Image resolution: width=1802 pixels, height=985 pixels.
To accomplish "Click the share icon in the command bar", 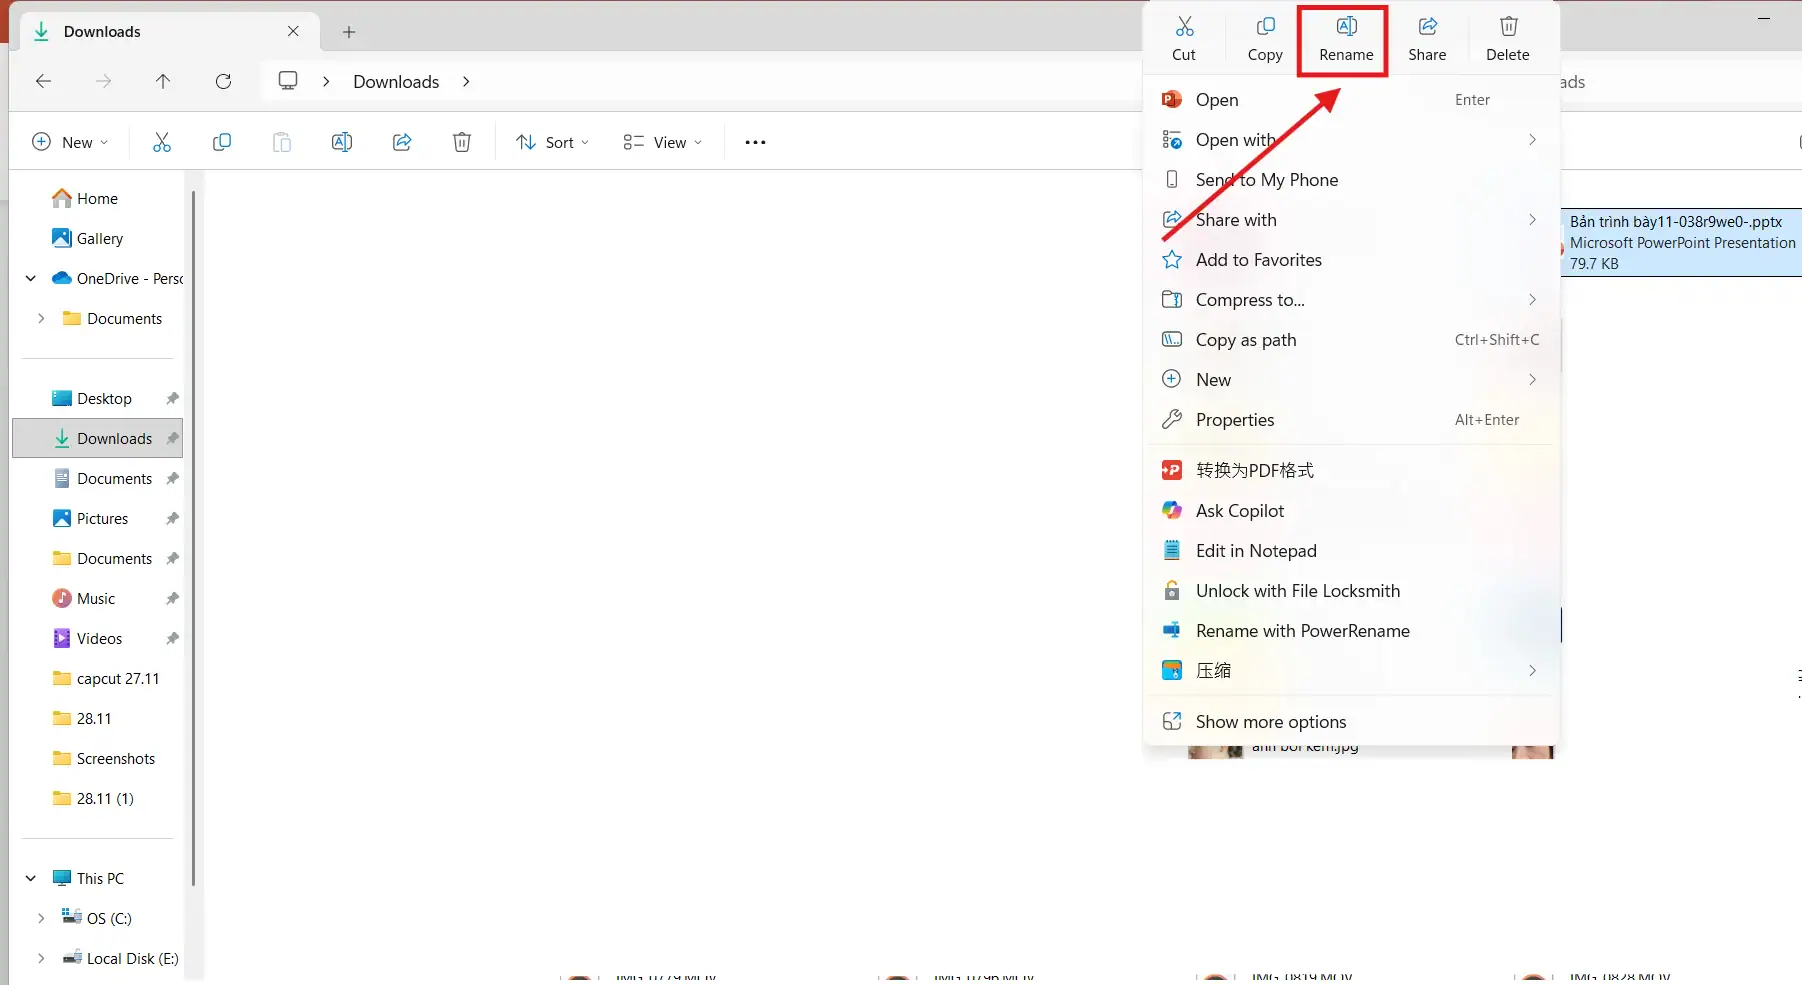I will 402,141.
